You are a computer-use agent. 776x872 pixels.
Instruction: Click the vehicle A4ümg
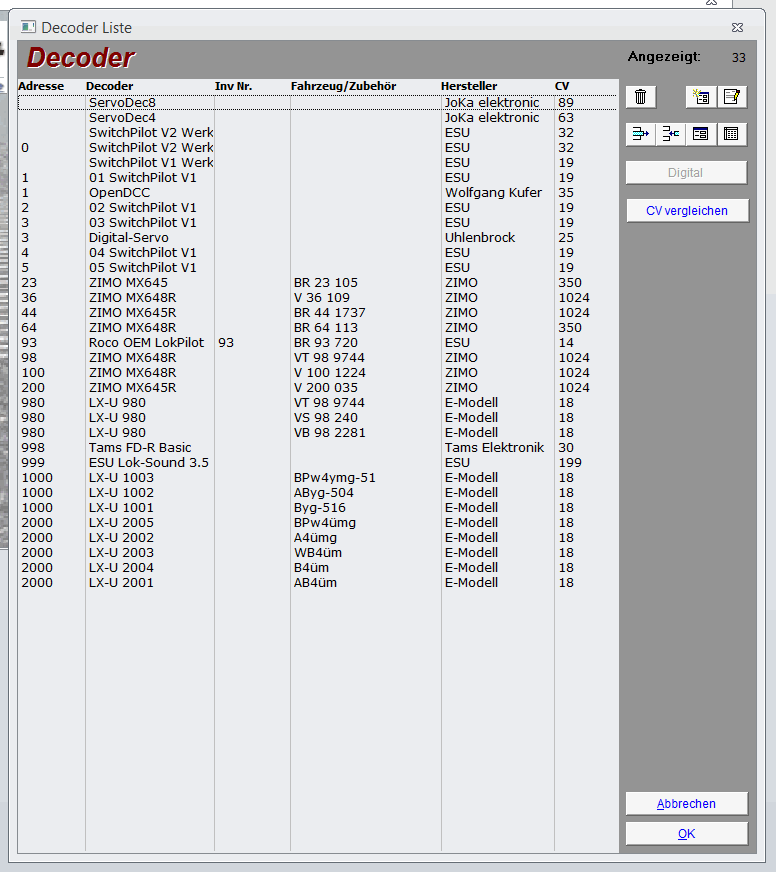point(315,538)
